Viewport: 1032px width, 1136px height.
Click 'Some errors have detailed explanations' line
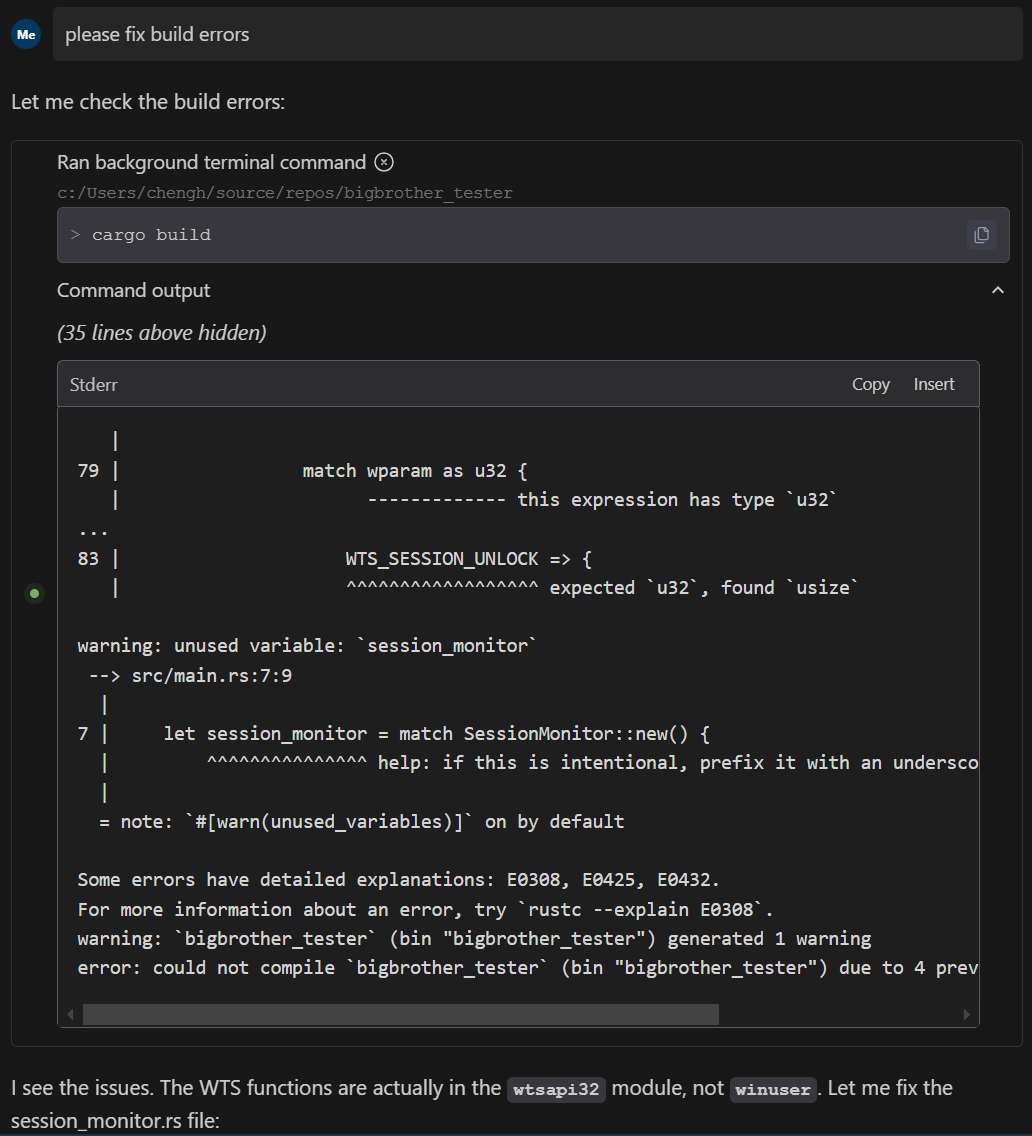point(398,880)
